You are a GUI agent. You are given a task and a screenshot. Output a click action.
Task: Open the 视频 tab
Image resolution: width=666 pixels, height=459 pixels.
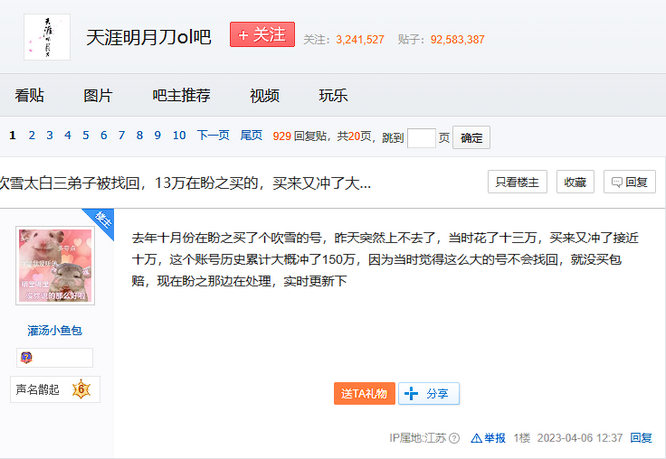coord(264,96)
